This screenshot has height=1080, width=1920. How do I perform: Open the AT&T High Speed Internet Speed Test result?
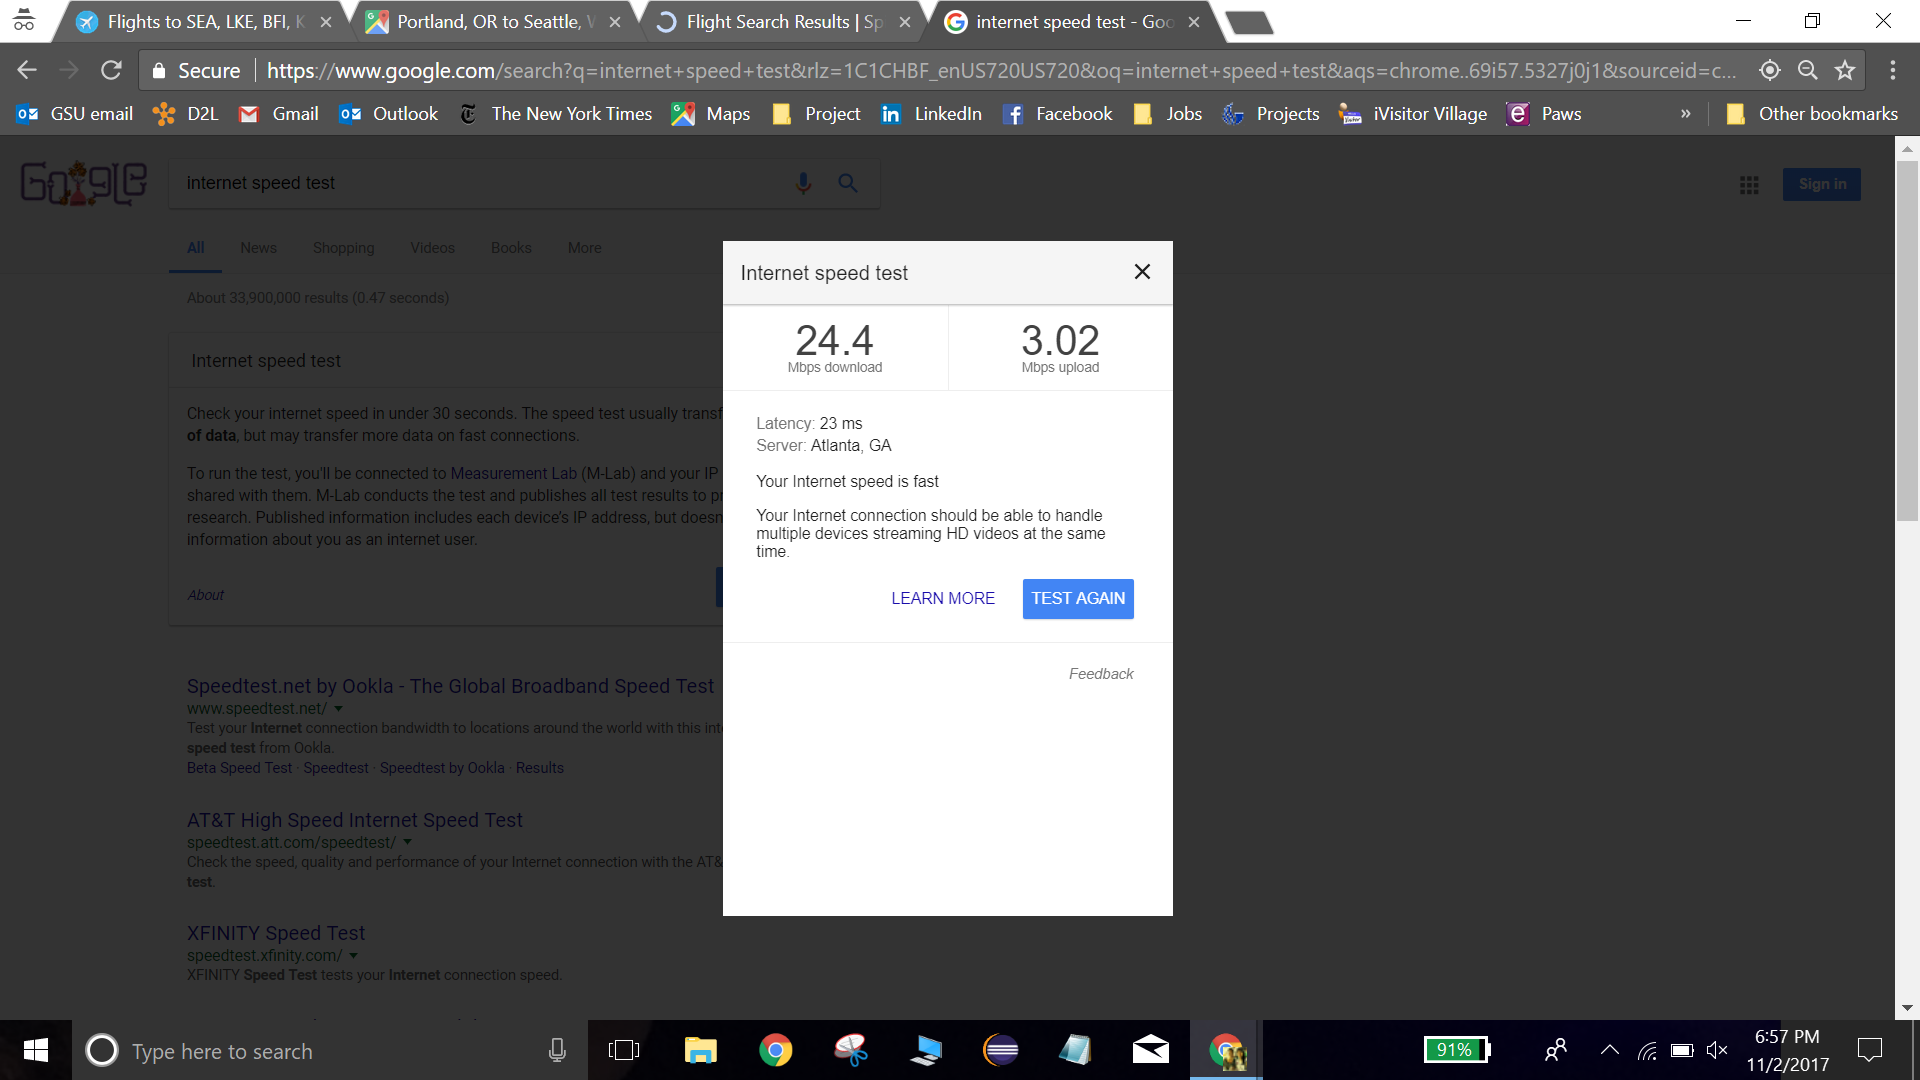354,820
